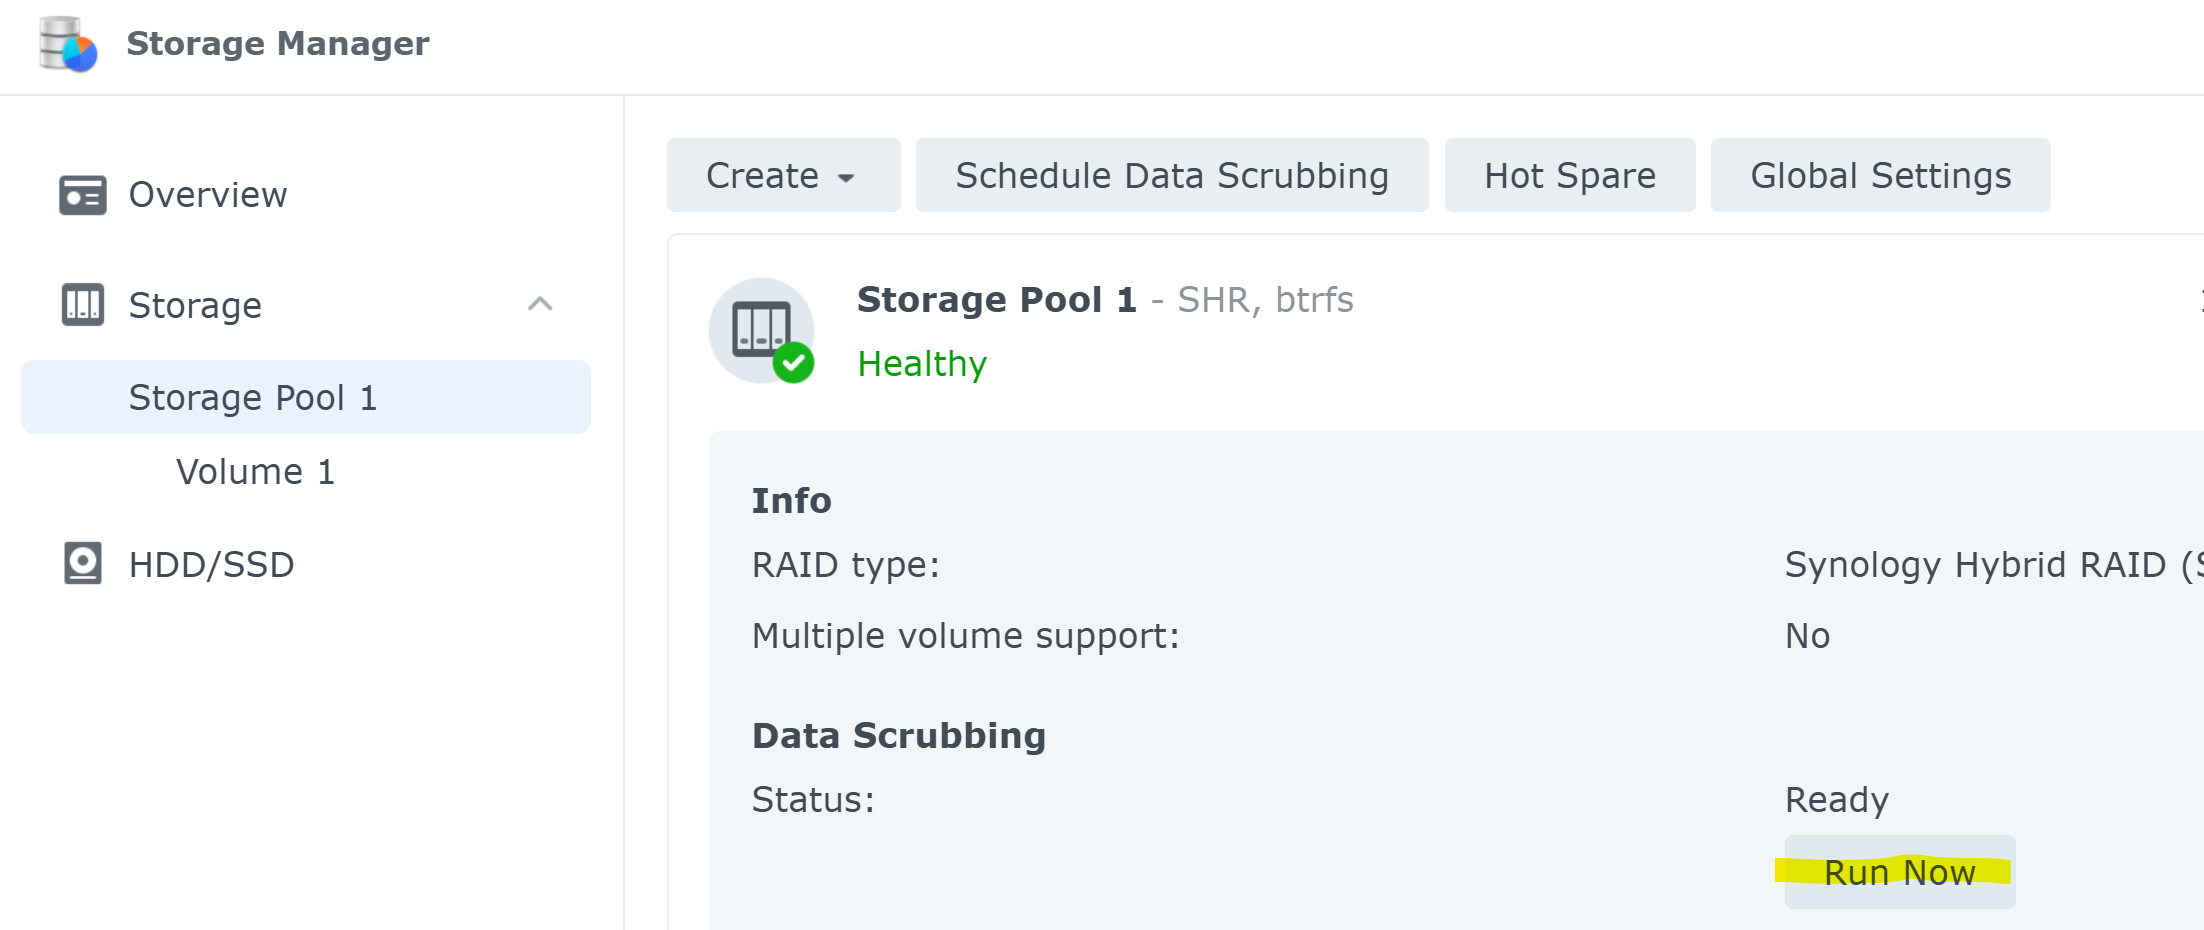Screen dimensions: 2204x930
Task: Click the Healthy status text
Action: [x=922, y=364]
